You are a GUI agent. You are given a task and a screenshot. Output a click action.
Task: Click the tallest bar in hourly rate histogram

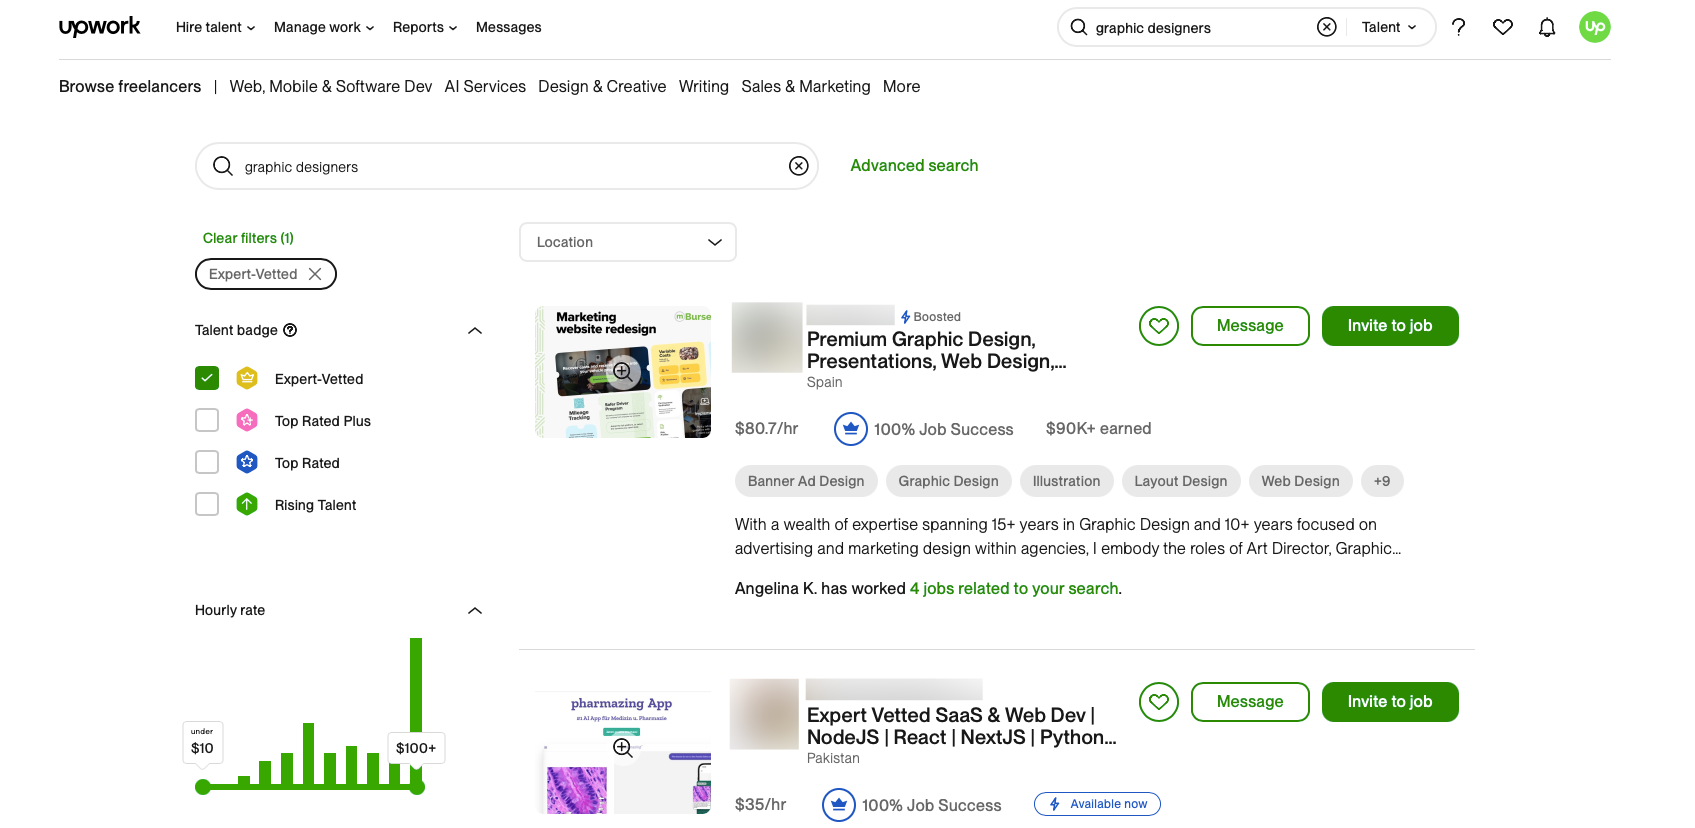416,710
